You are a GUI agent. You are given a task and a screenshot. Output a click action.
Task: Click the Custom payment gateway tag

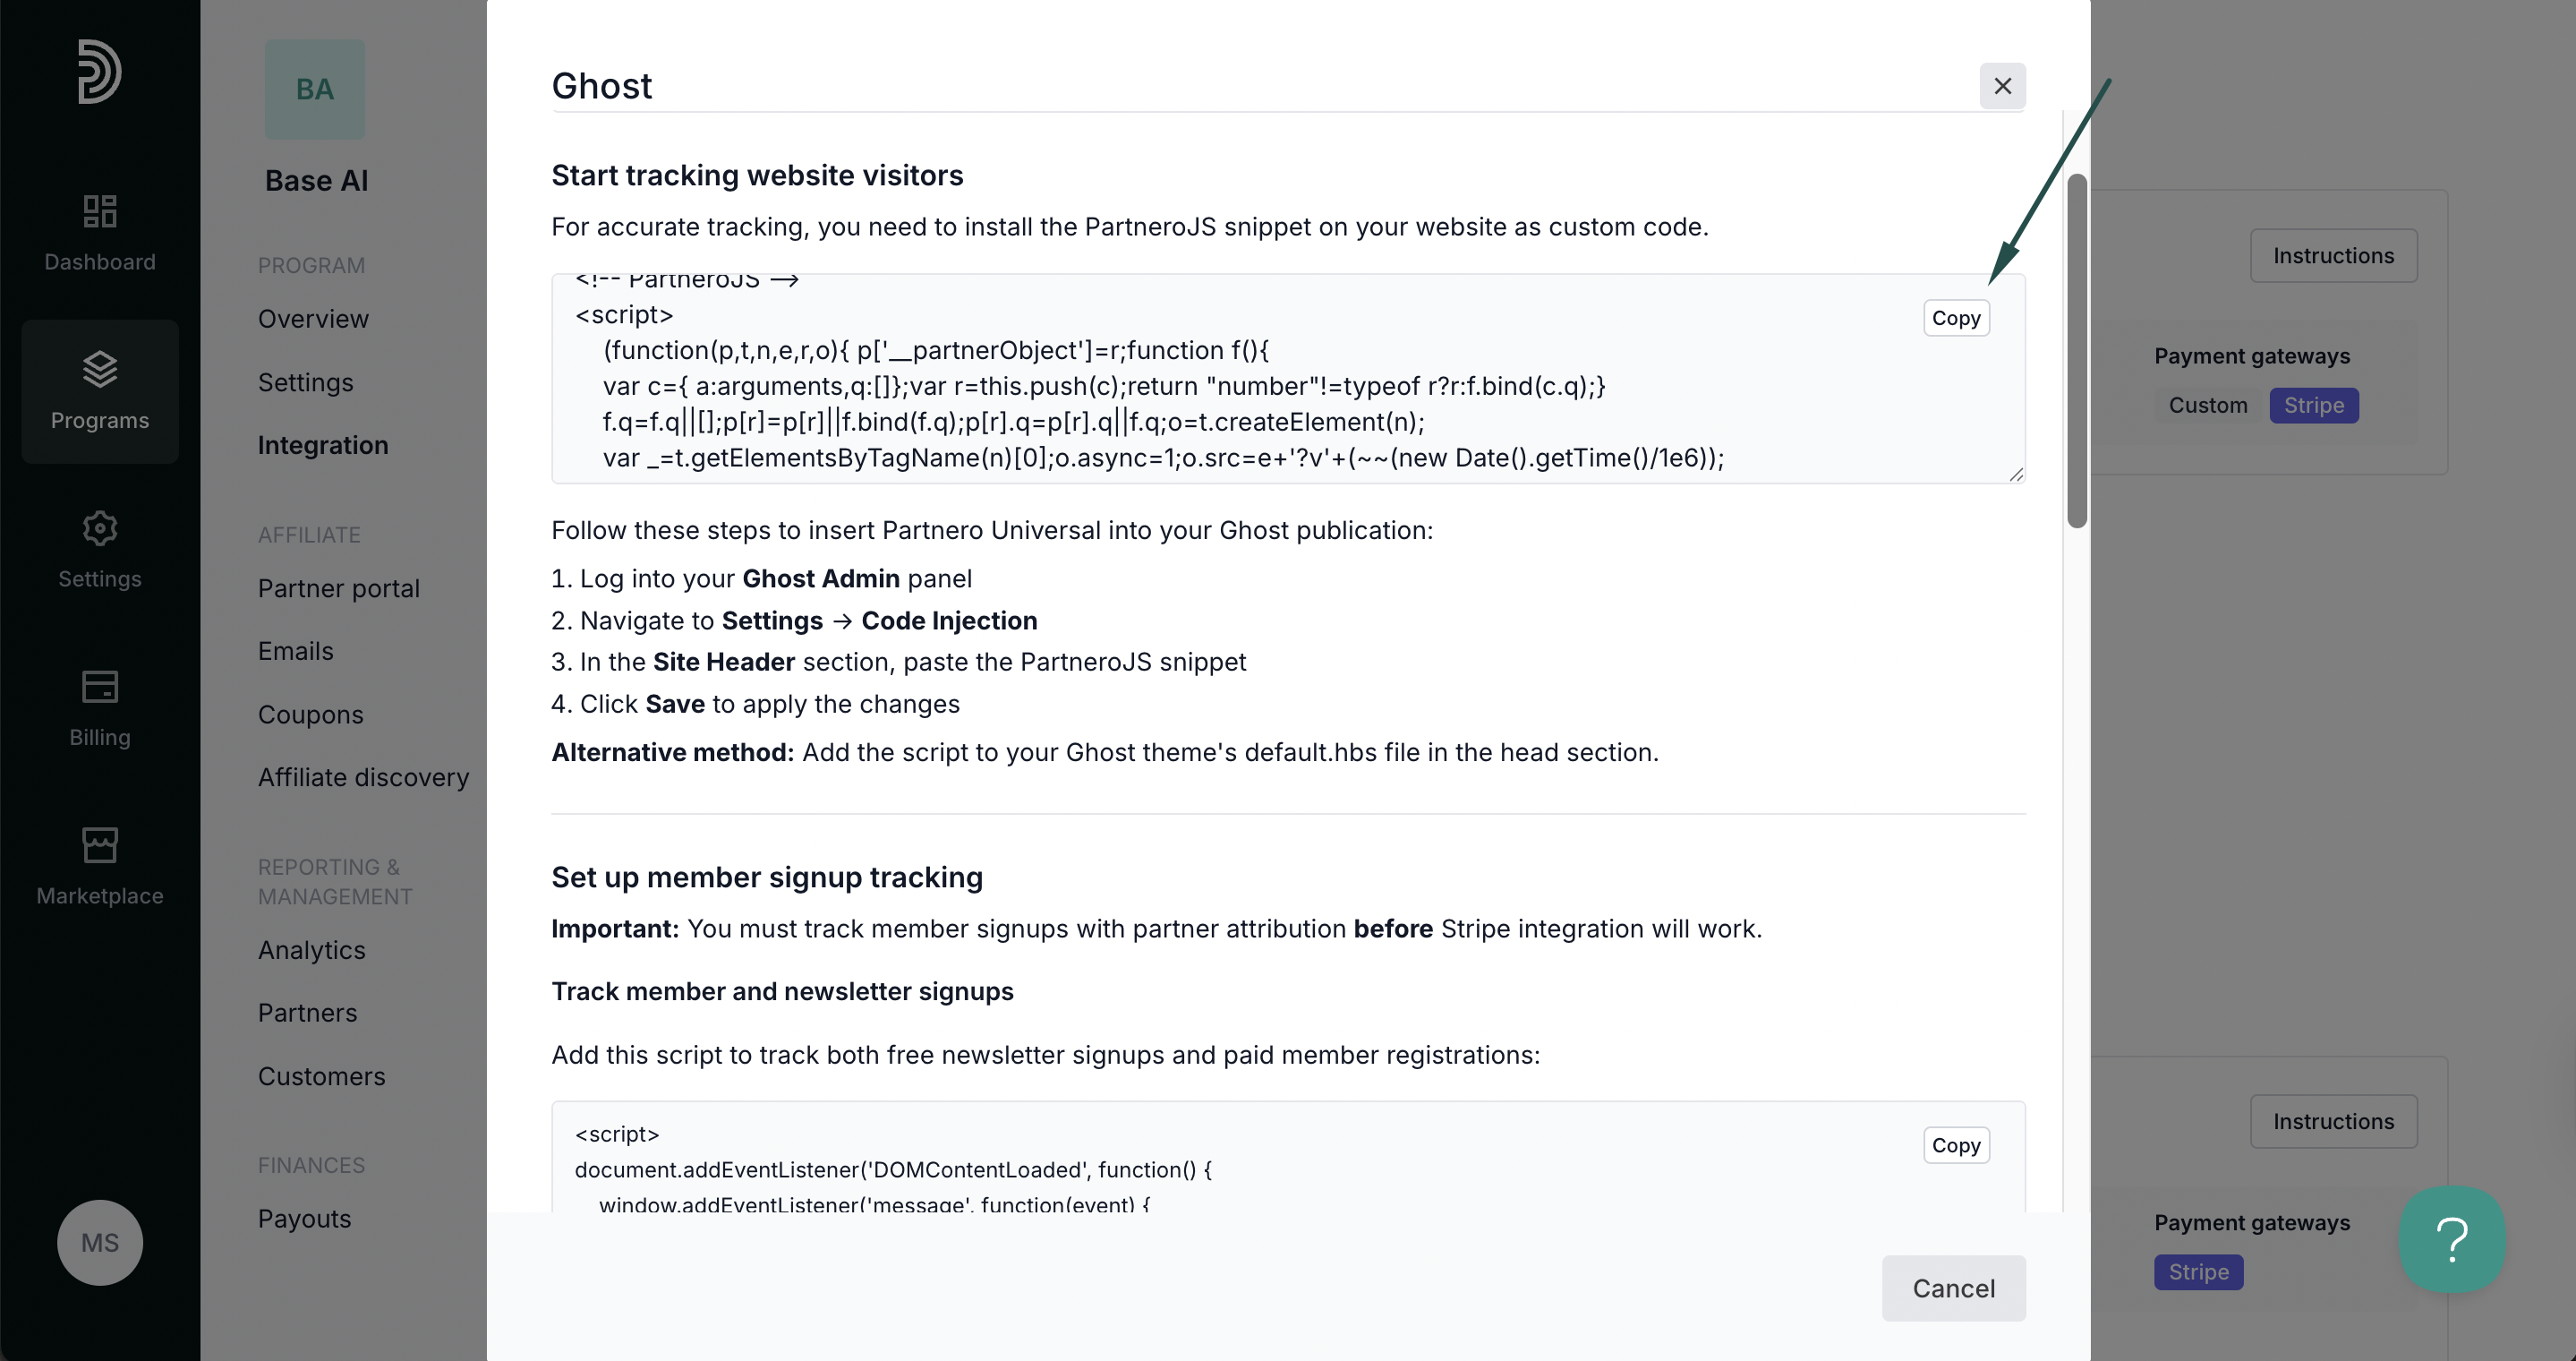[x=2207, y=405]
